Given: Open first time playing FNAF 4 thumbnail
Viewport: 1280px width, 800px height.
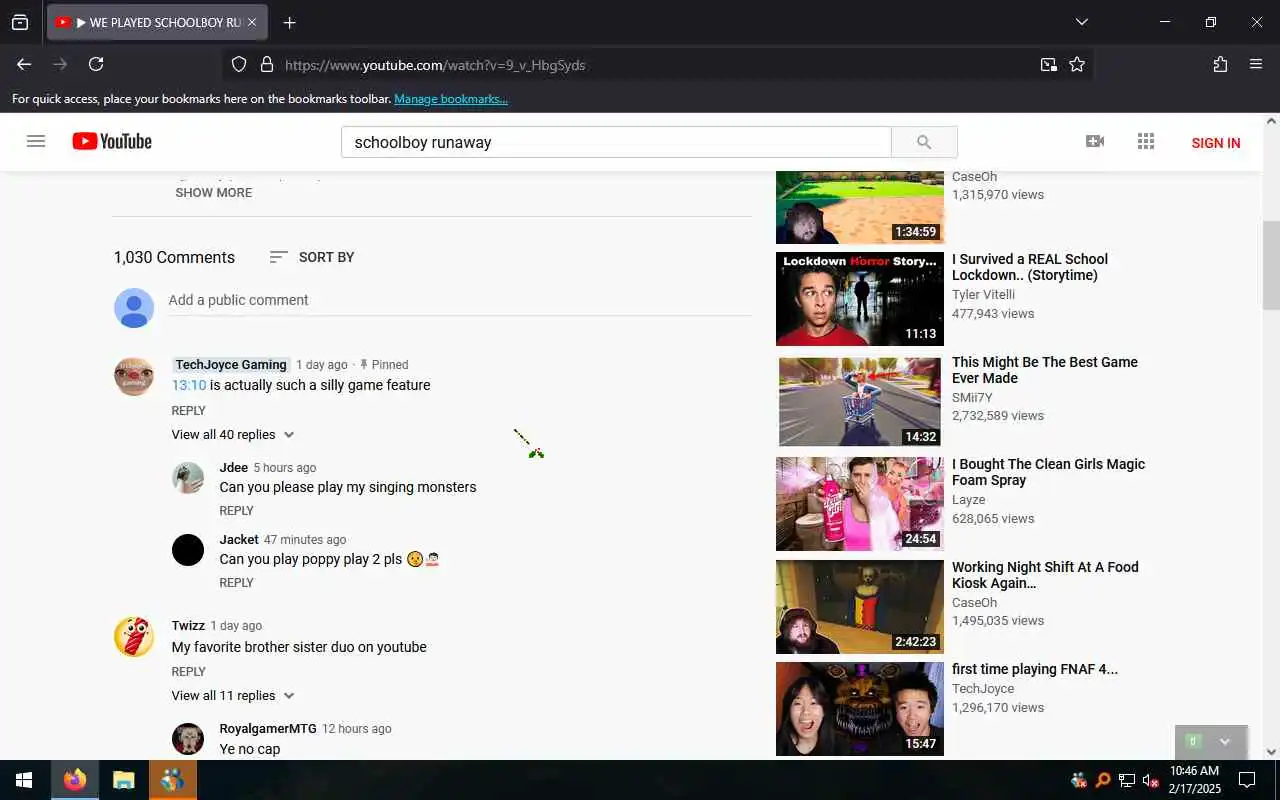Looking at the screenshot, I should [860, 709].
